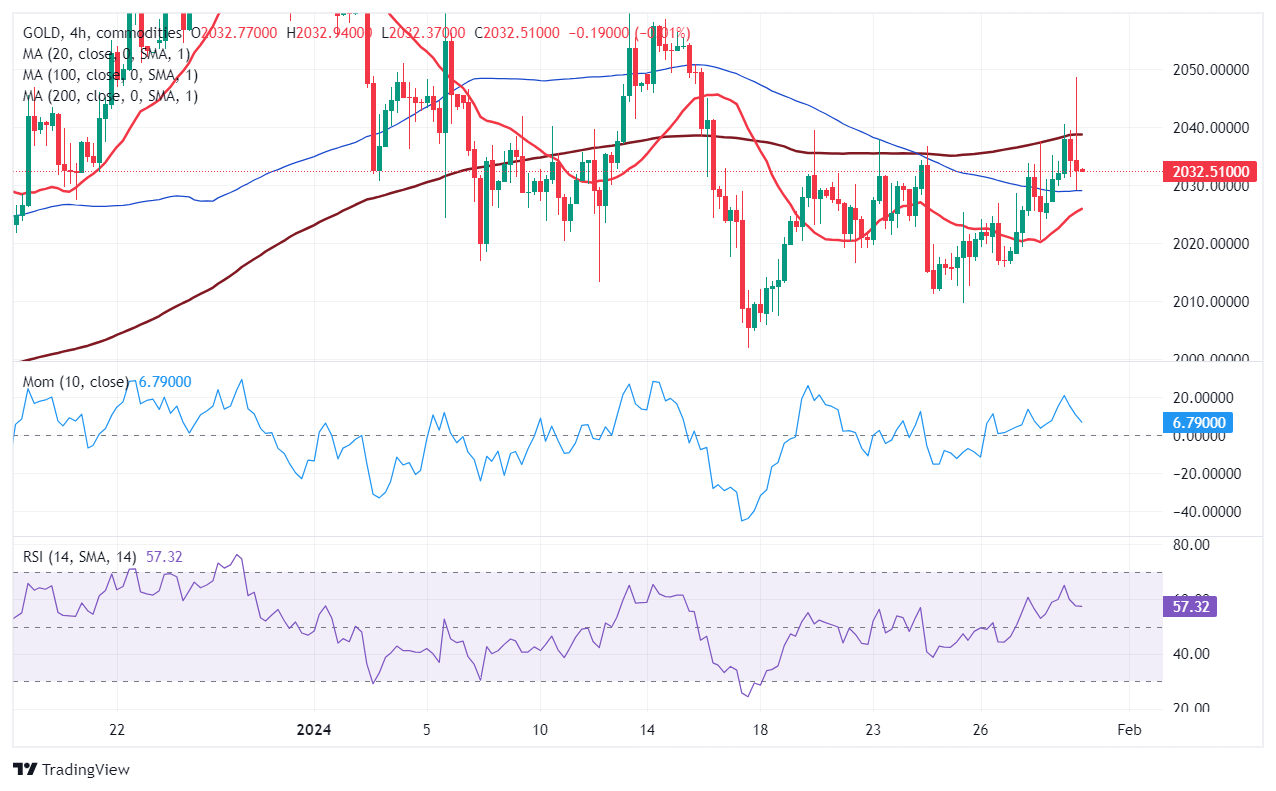The height and width of the screenshot is (791, 1276).
Task: Click the purple 57.32 RSI value tag
Action: [x=1188, y=607]
